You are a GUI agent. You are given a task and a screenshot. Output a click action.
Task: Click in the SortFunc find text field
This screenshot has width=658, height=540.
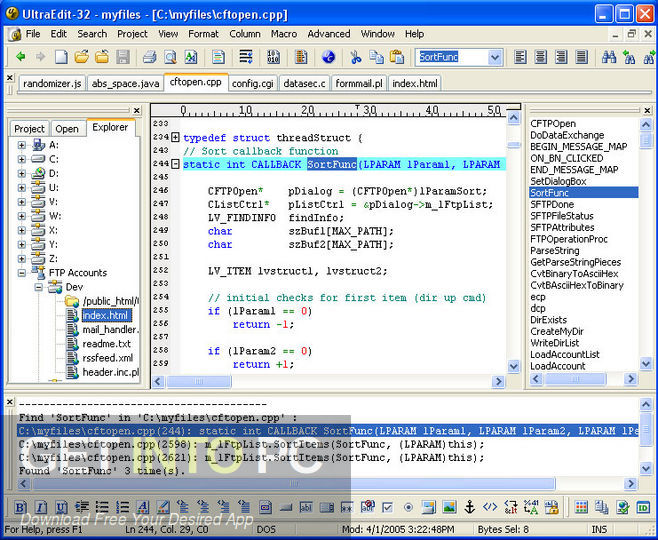(452, 57)
